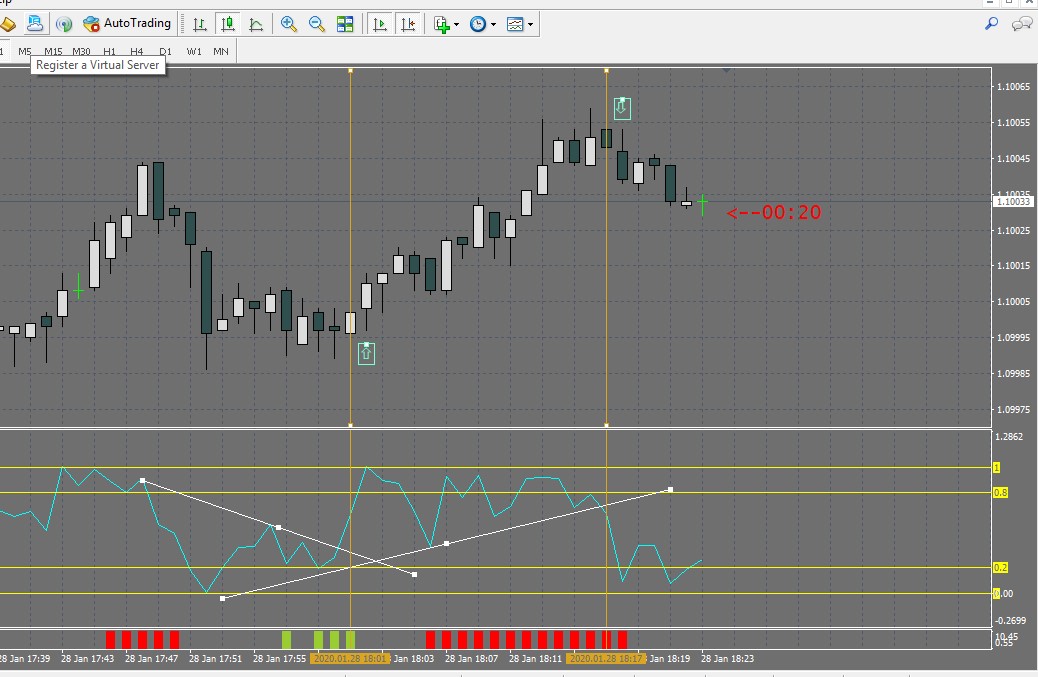Click the add Indicators icon
Viewport: 1038px width, 677px height.
442,24
